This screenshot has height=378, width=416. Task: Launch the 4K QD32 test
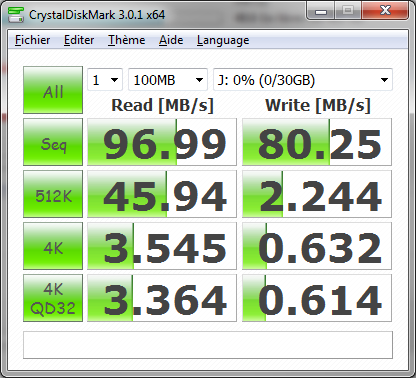point(53,298)
